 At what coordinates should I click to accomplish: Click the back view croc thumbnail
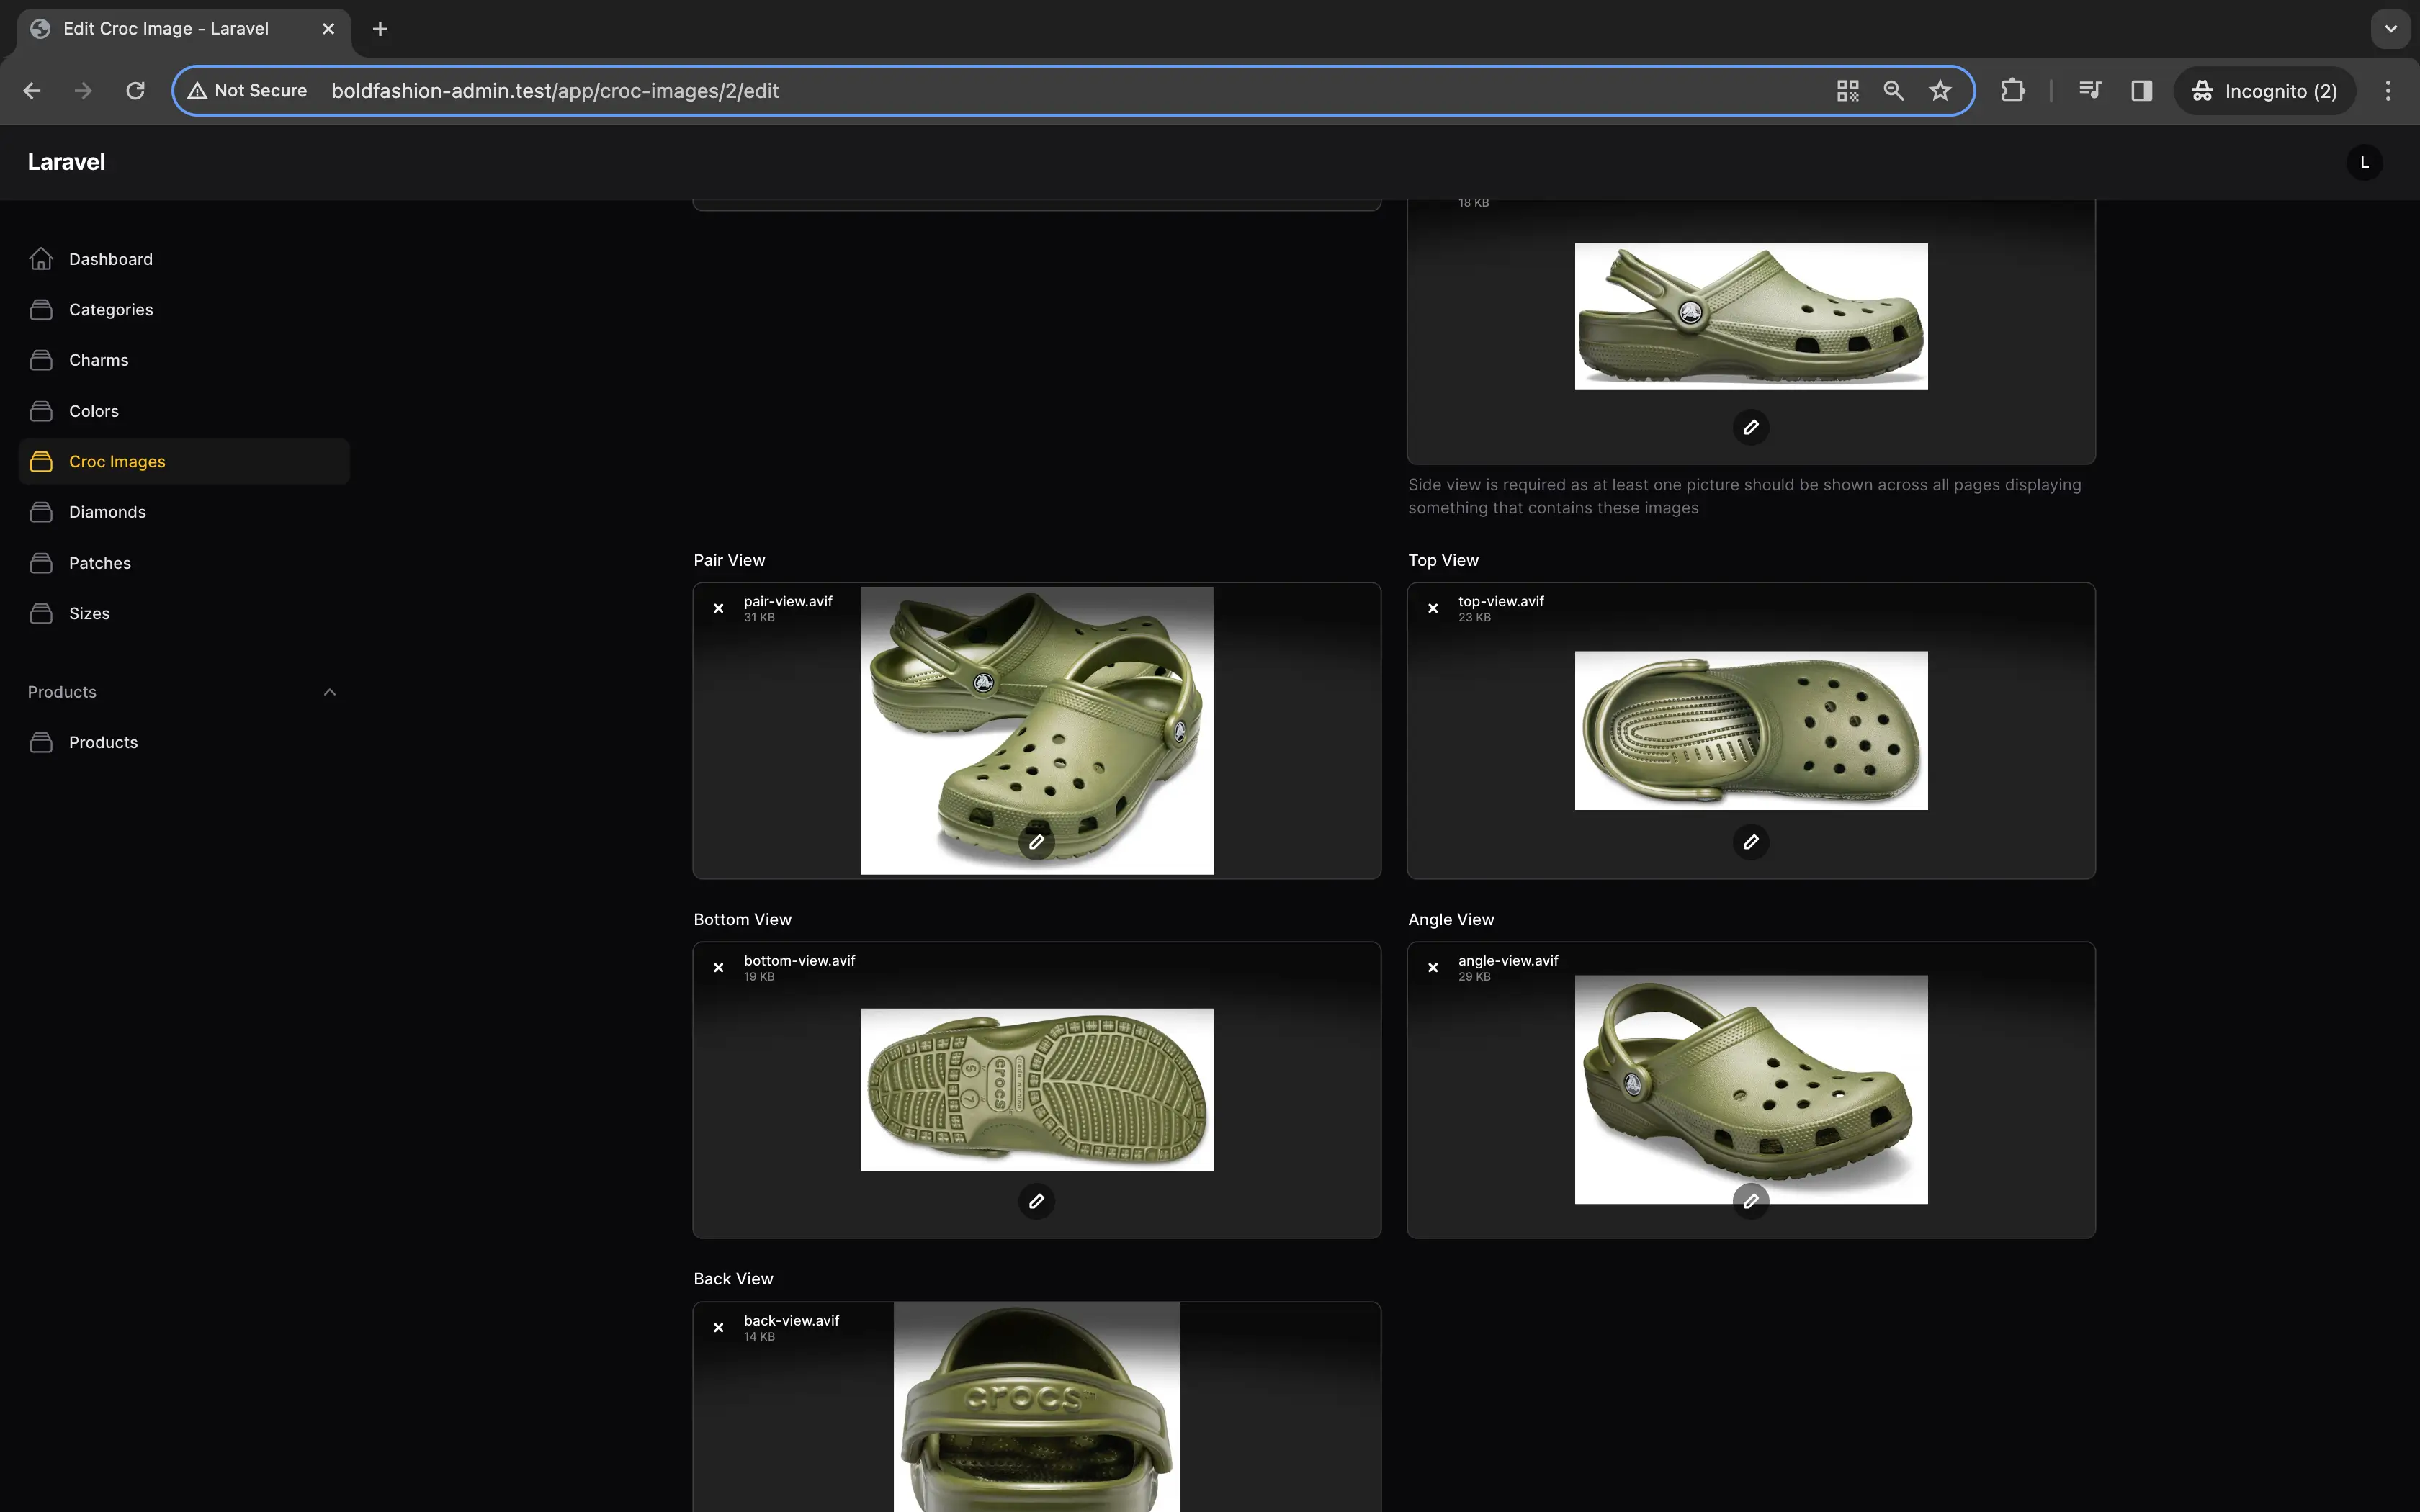tap(1037, 1407)
